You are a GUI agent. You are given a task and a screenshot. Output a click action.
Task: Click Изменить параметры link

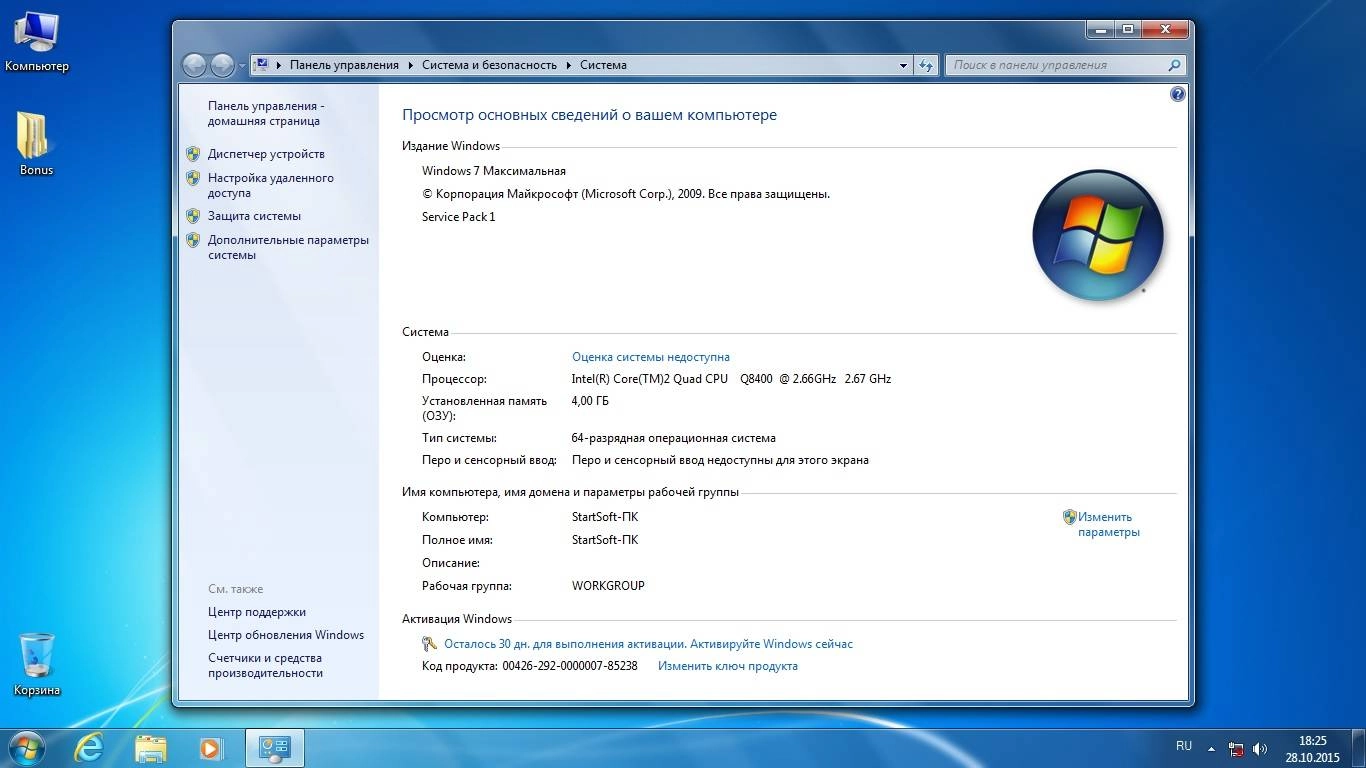coord(1108,525)
